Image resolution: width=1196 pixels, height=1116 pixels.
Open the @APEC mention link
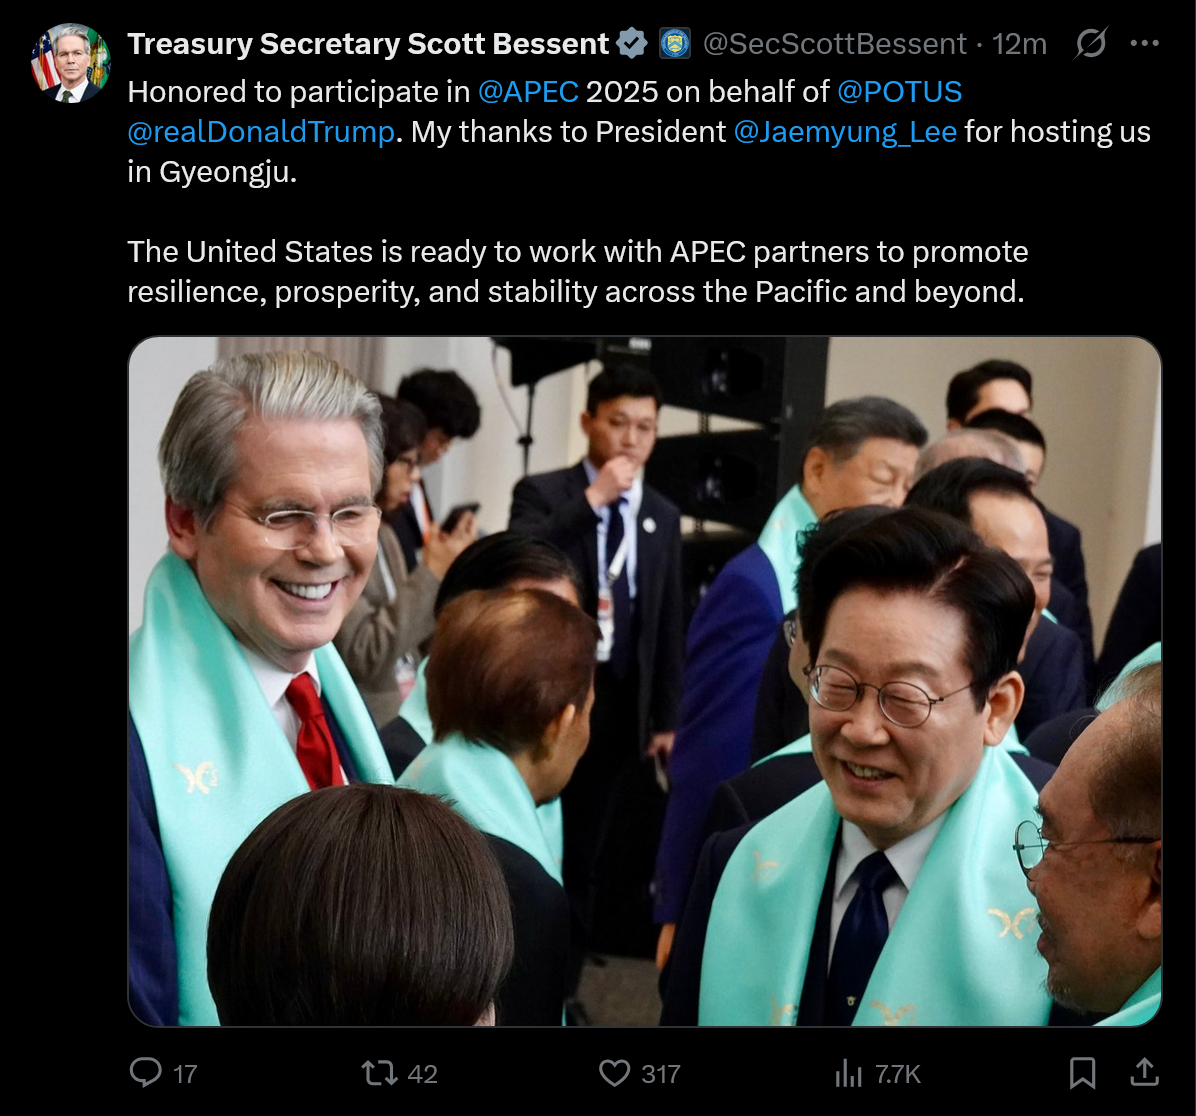click(528, 92)
